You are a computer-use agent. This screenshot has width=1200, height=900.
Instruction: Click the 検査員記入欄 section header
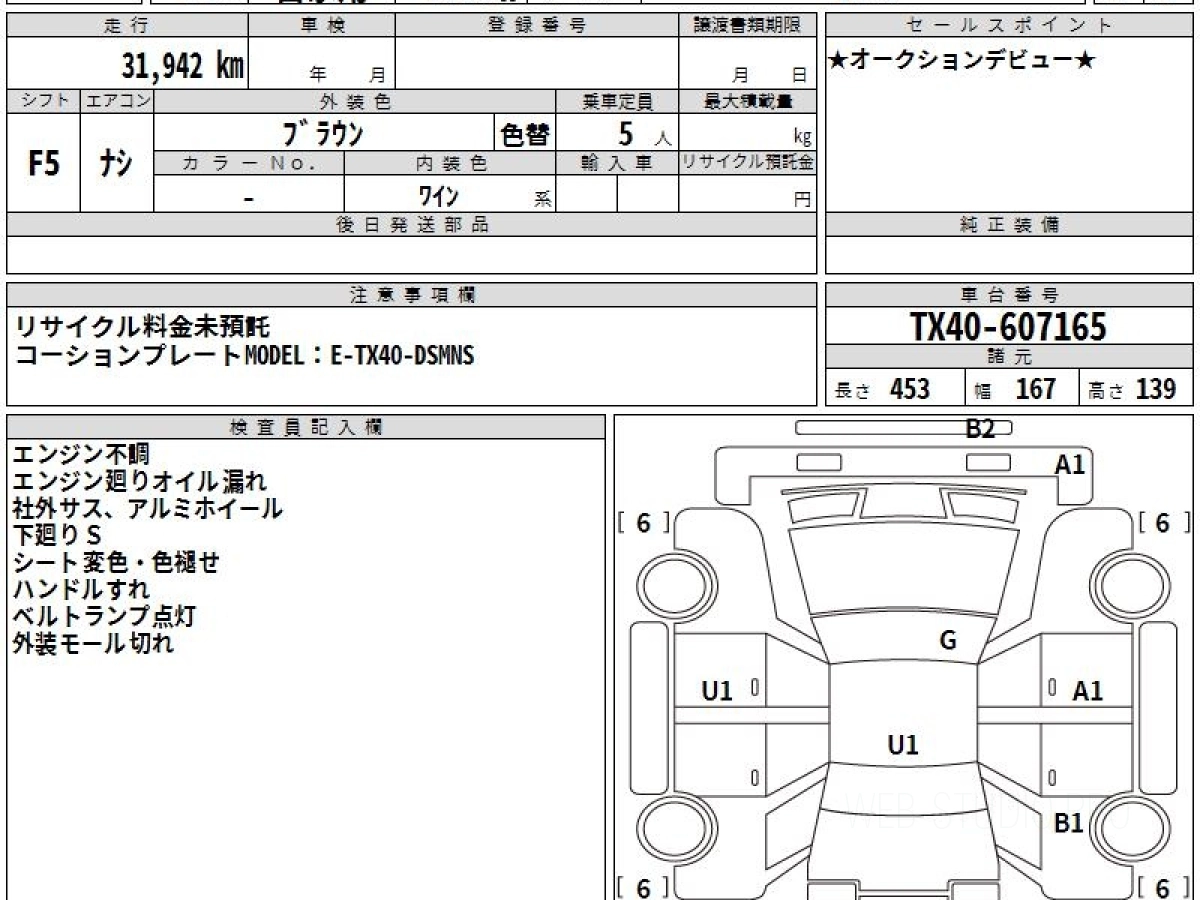coord(306,426)
